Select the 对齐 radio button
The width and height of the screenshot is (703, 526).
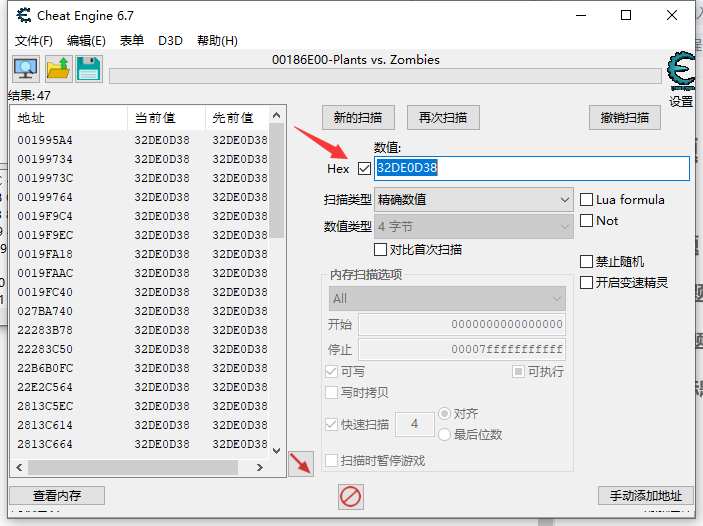coord(444,413)
